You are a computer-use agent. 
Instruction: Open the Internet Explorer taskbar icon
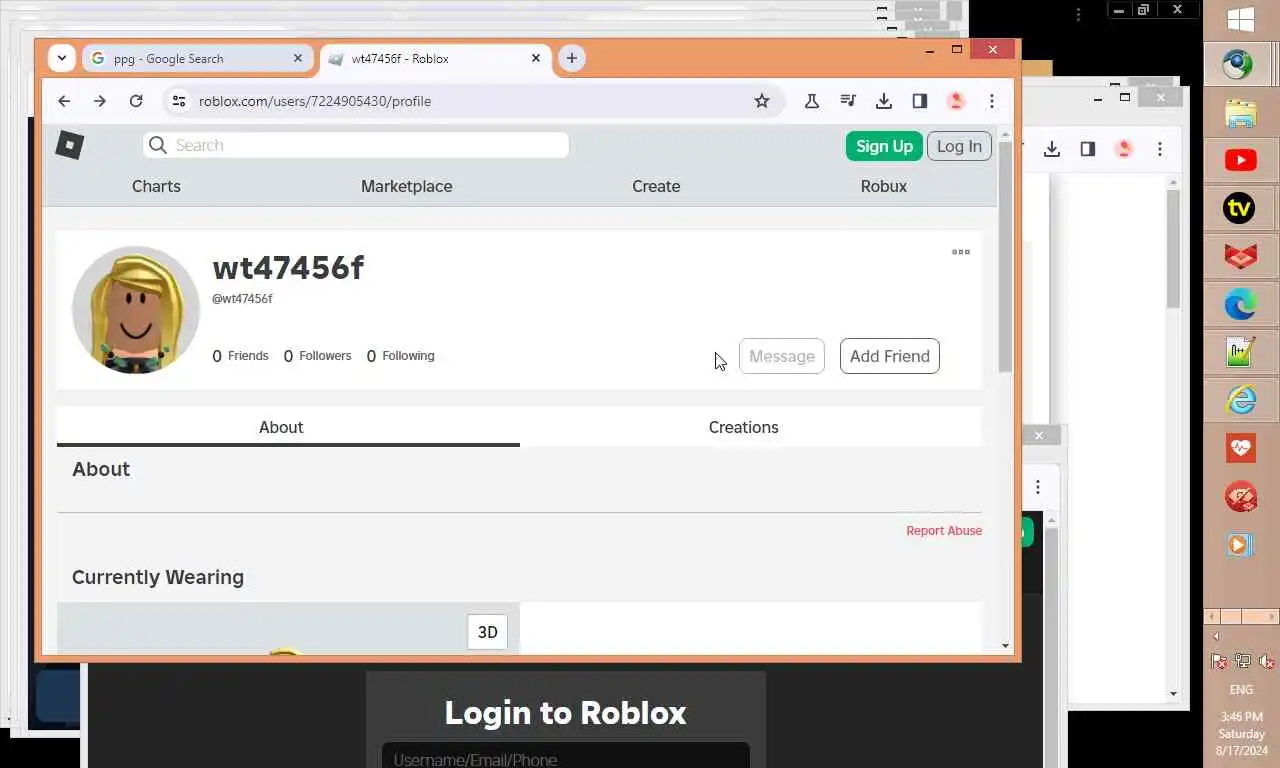click(x=1241, y=400)
